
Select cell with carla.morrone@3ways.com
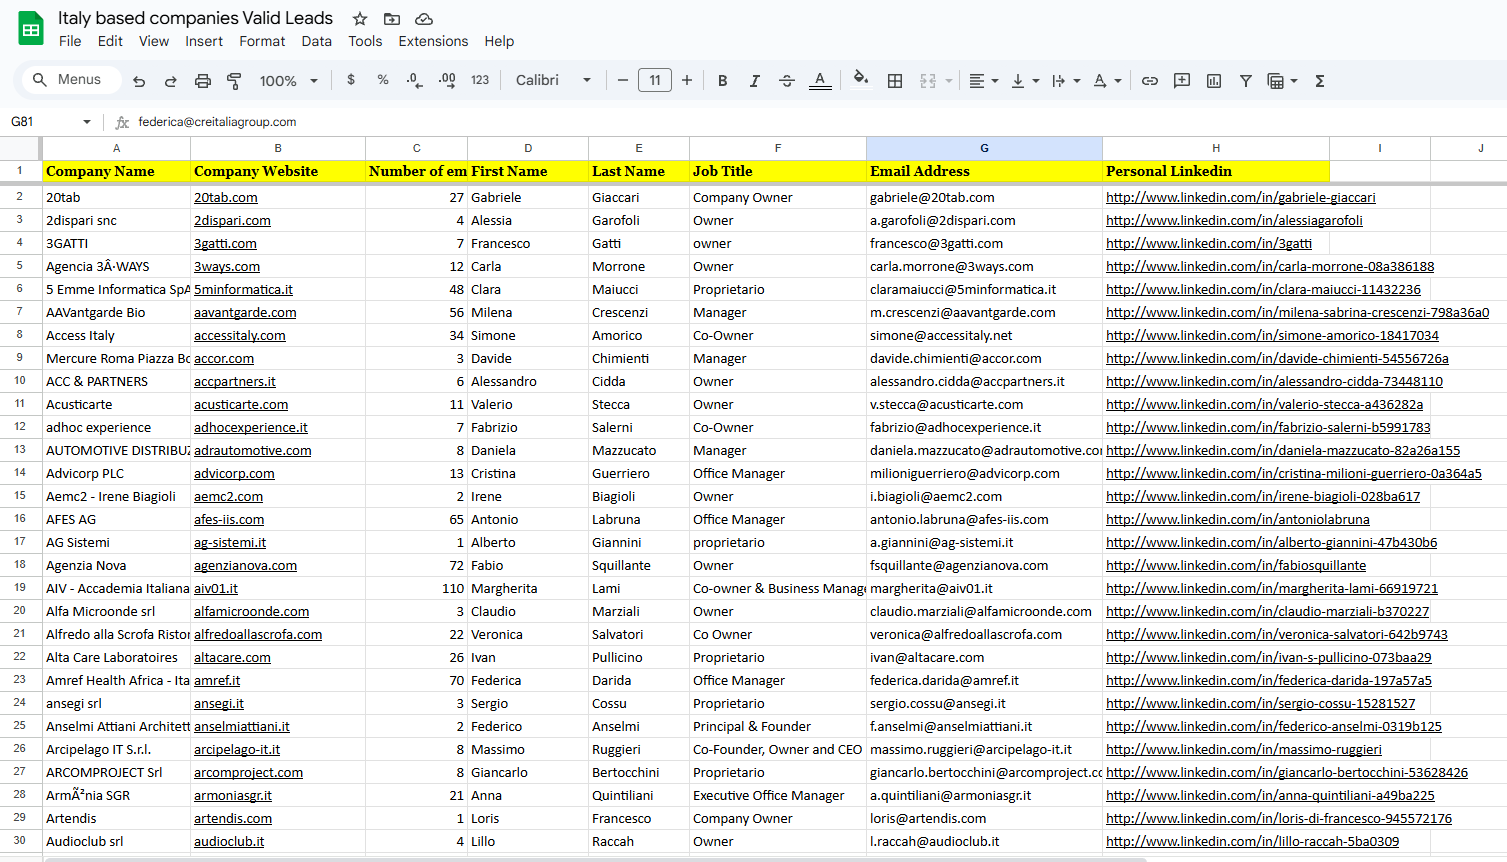(984, 267)
